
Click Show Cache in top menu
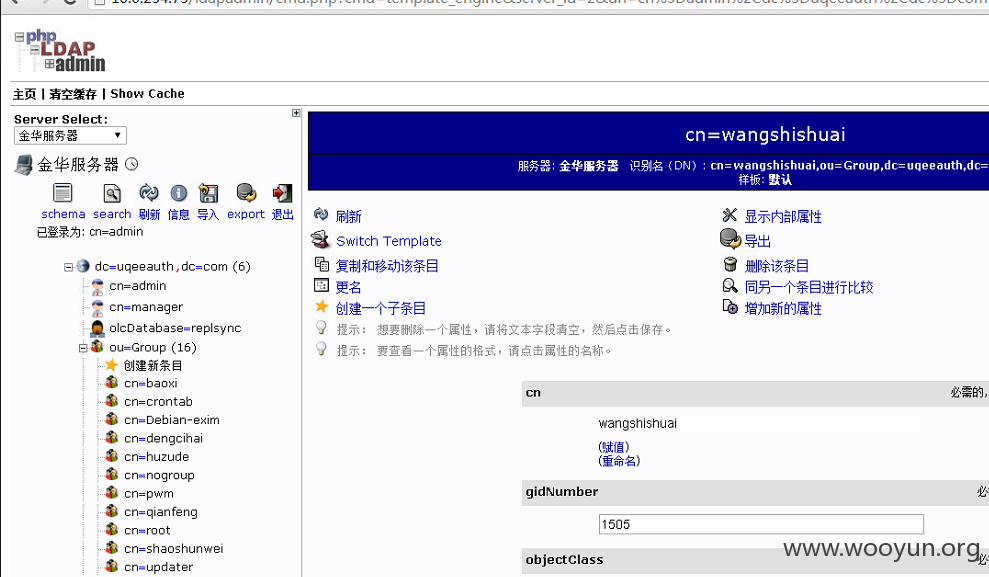[148, 94]
